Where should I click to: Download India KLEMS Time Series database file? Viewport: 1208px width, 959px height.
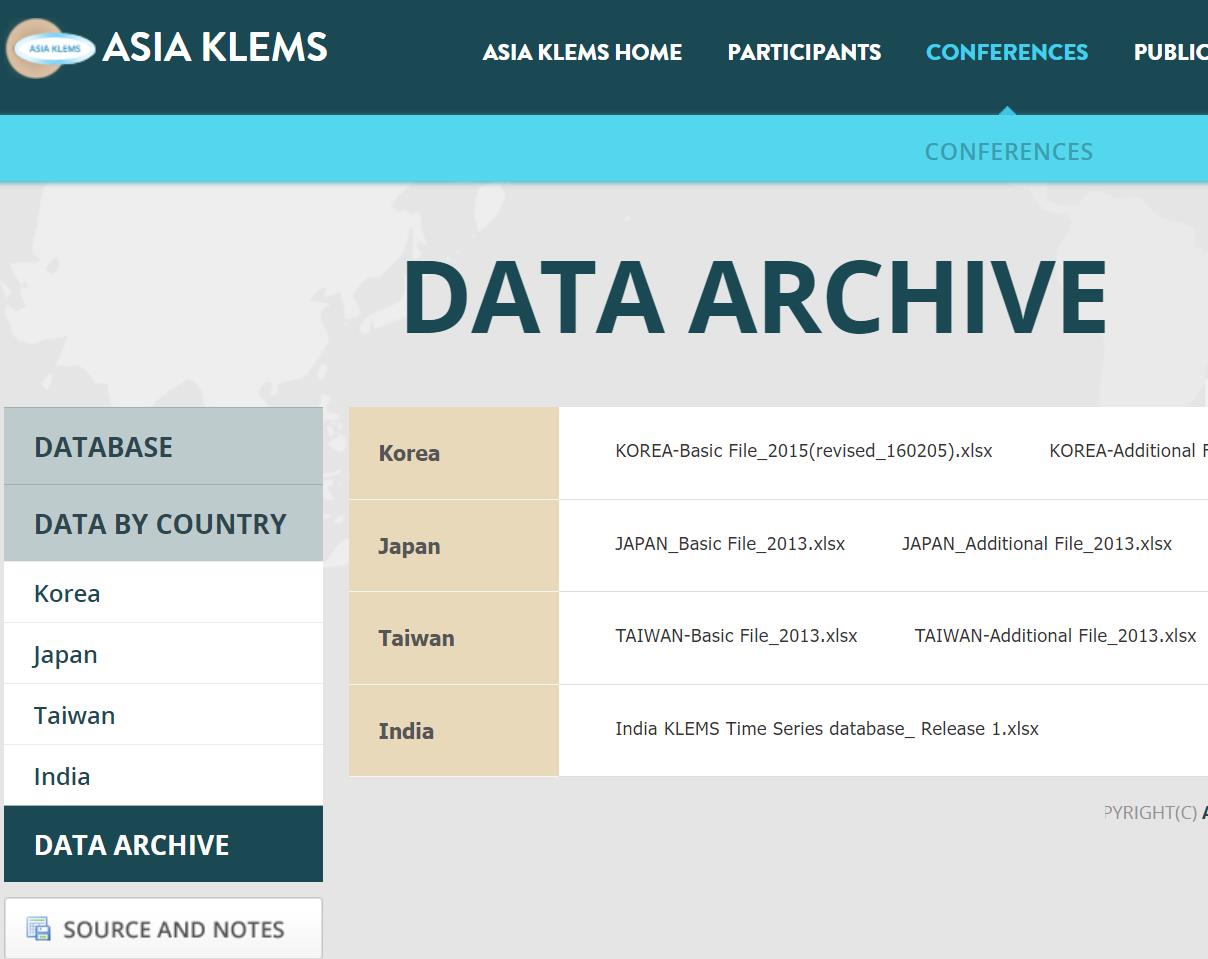click(826, 729)
